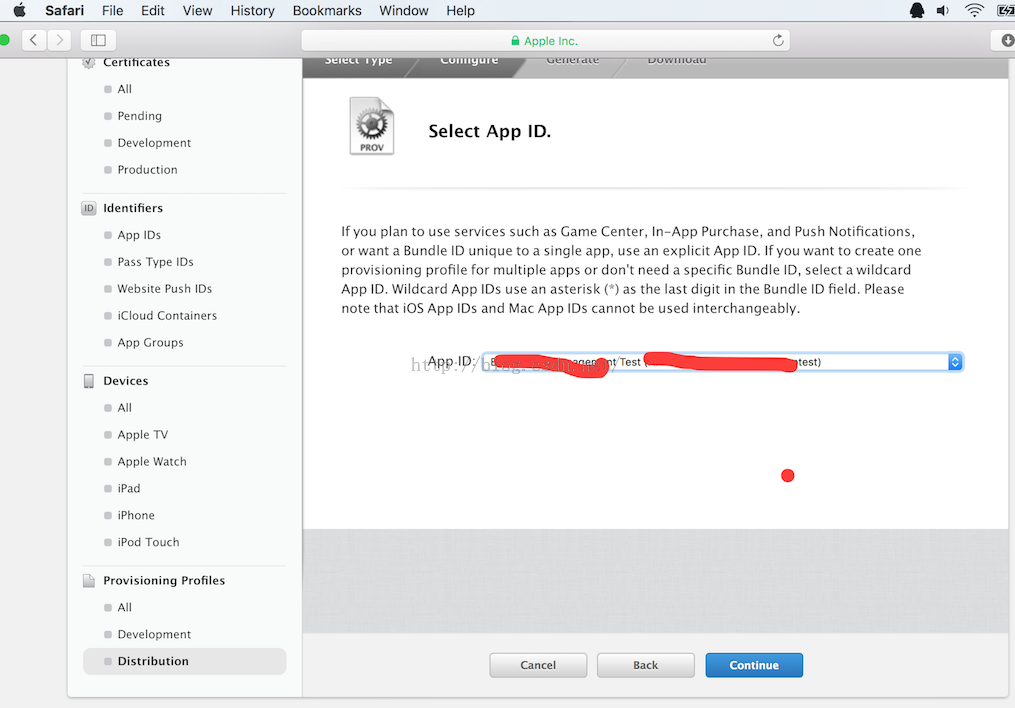1015x708 pixels.
Task: Open the Apple menu logo
Action: [19, 10]
